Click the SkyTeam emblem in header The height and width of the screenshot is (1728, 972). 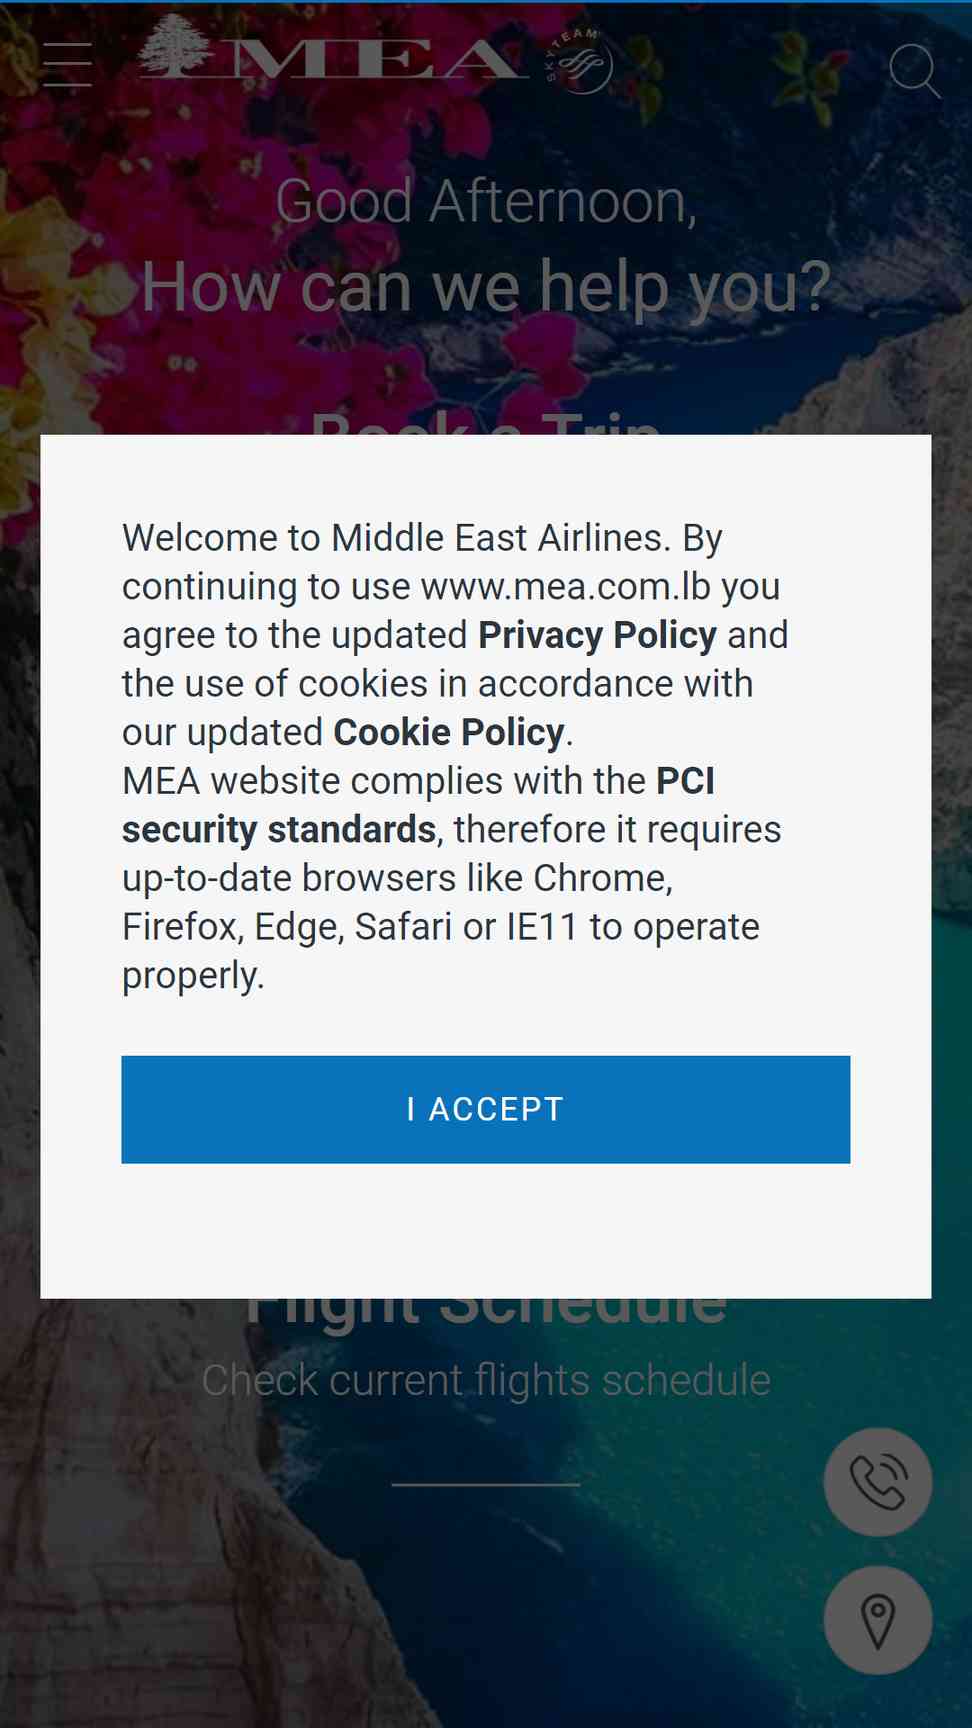(x=579, y=62)
